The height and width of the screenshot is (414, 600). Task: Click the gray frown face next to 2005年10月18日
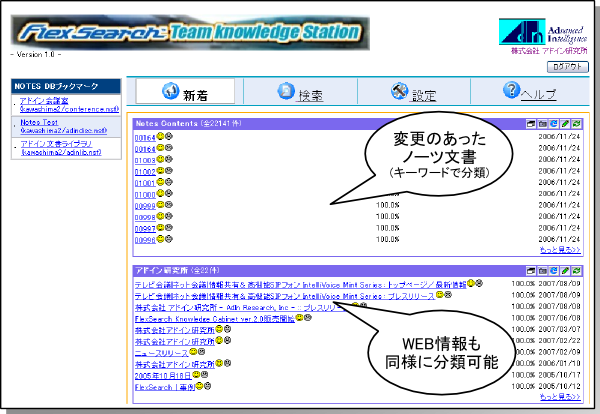(x=204, y=374)
